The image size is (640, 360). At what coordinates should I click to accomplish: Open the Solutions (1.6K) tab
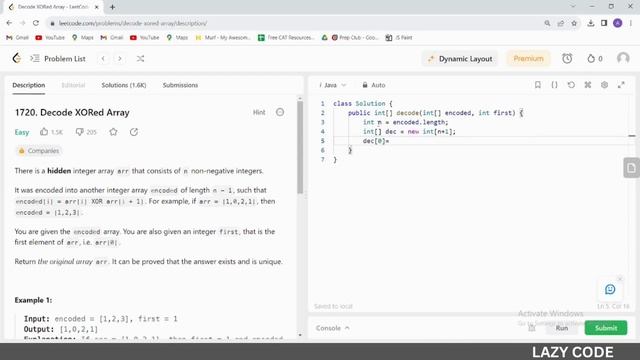(124, 85)
